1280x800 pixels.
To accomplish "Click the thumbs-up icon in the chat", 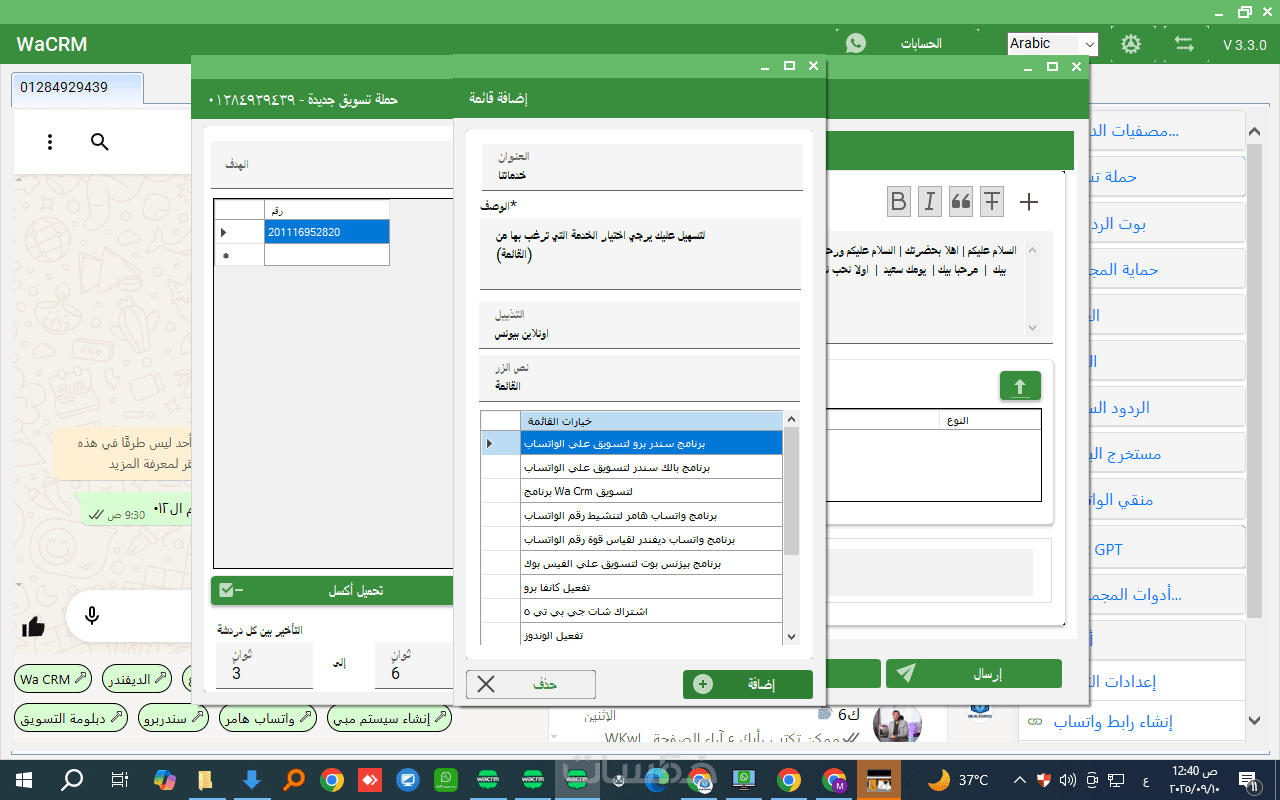I will (33, 627).
